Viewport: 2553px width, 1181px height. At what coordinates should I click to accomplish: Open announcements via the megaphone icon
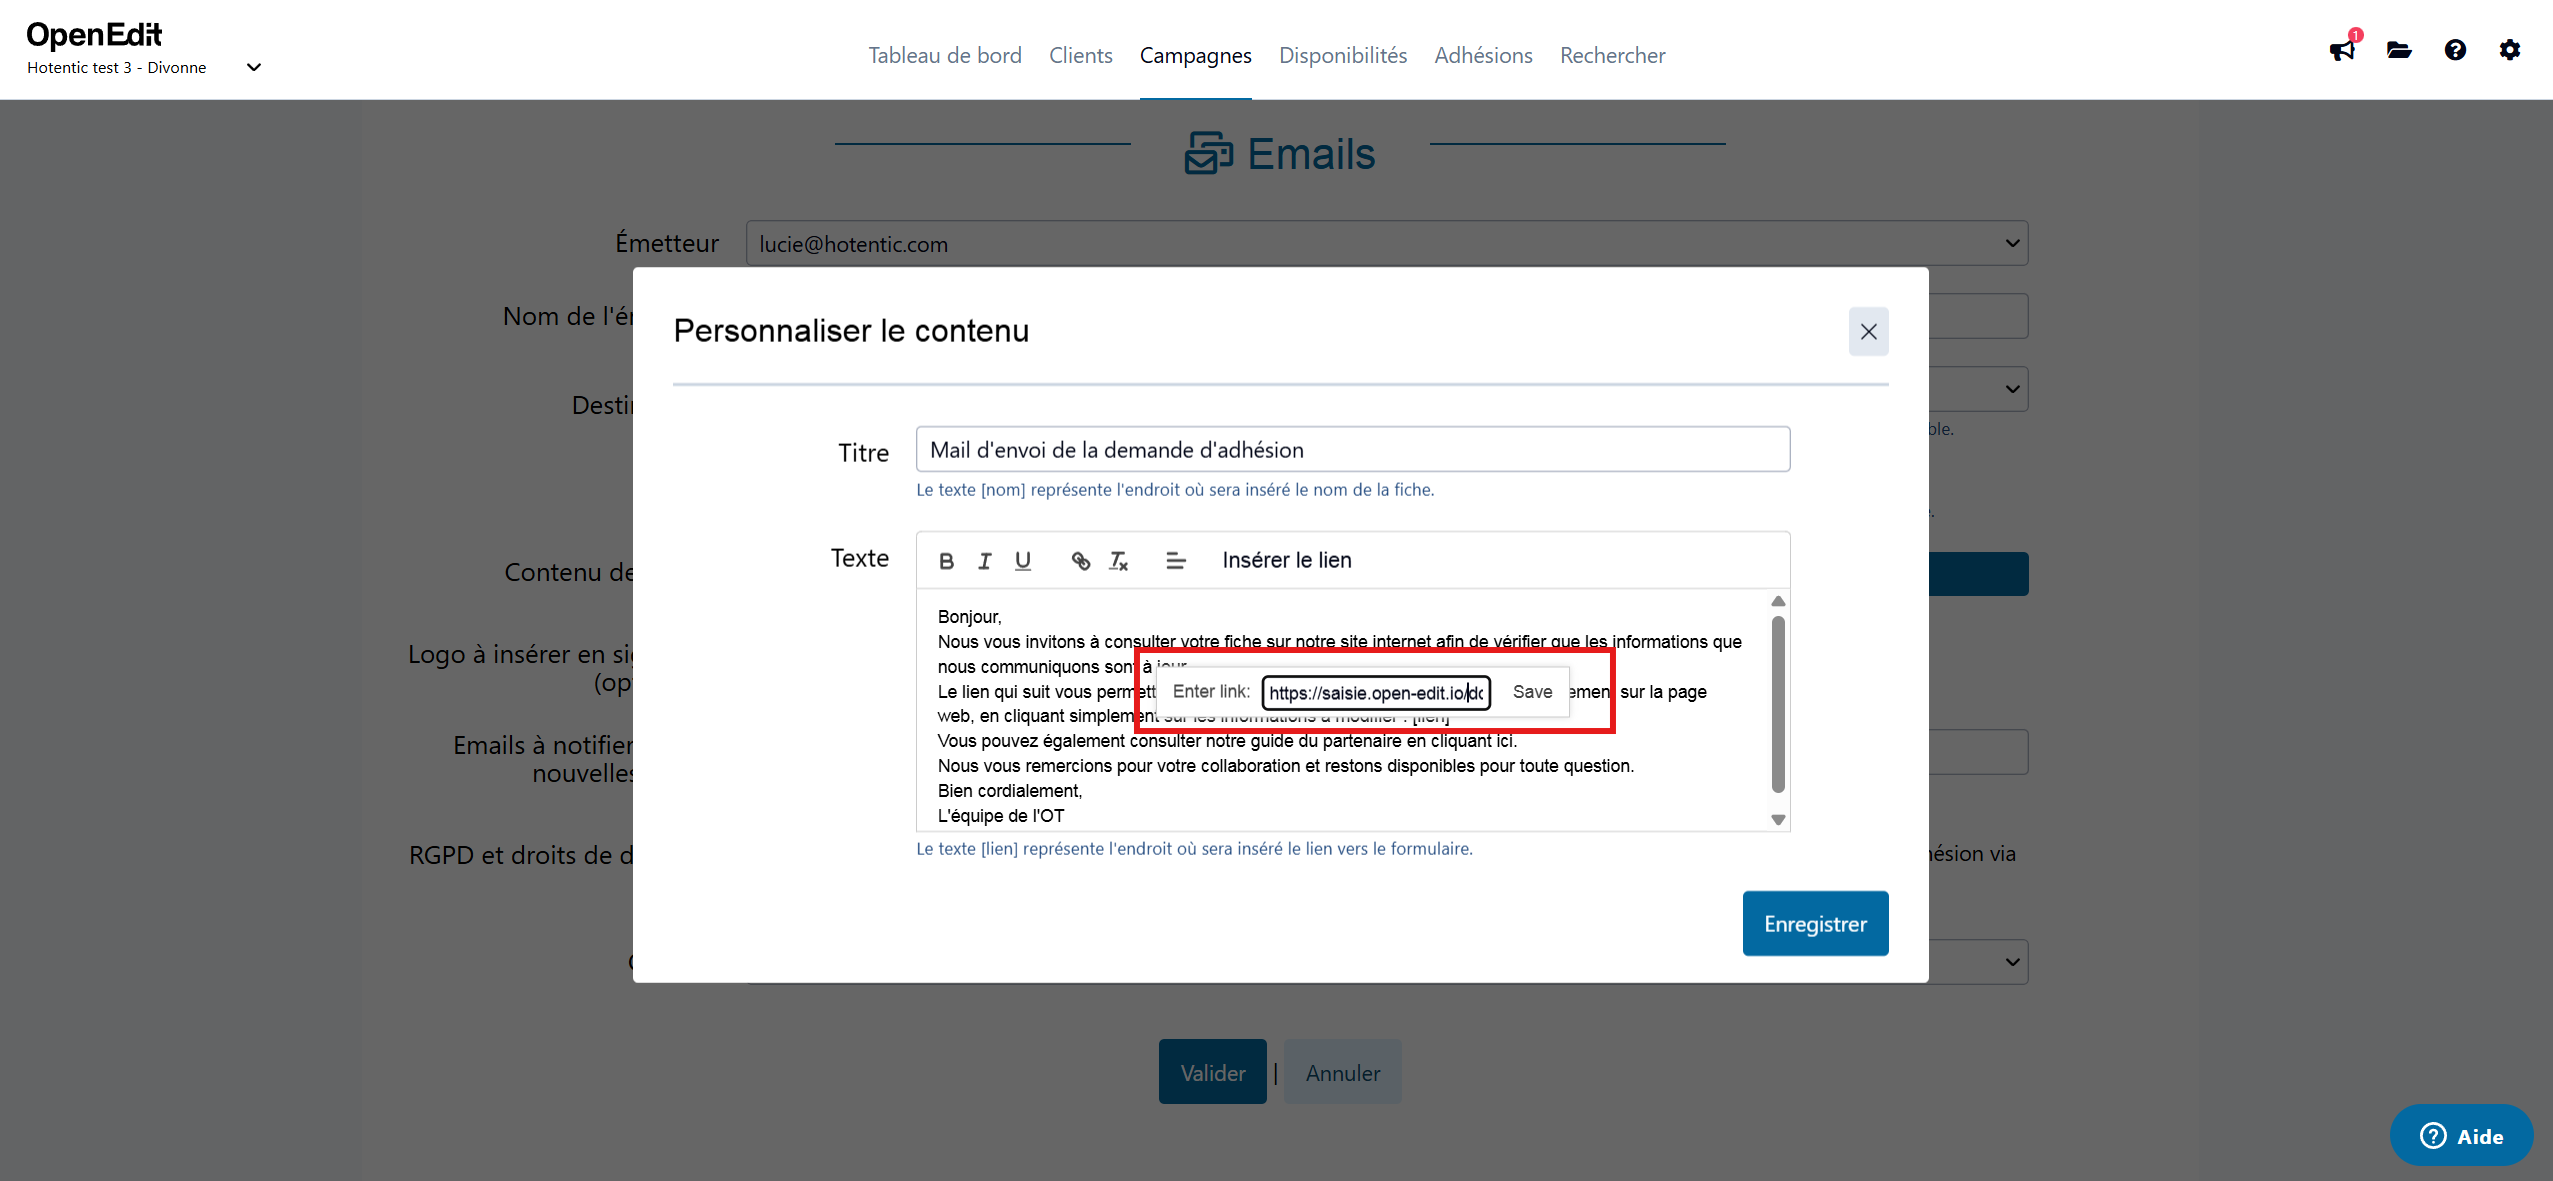[x=2343, y=50]
